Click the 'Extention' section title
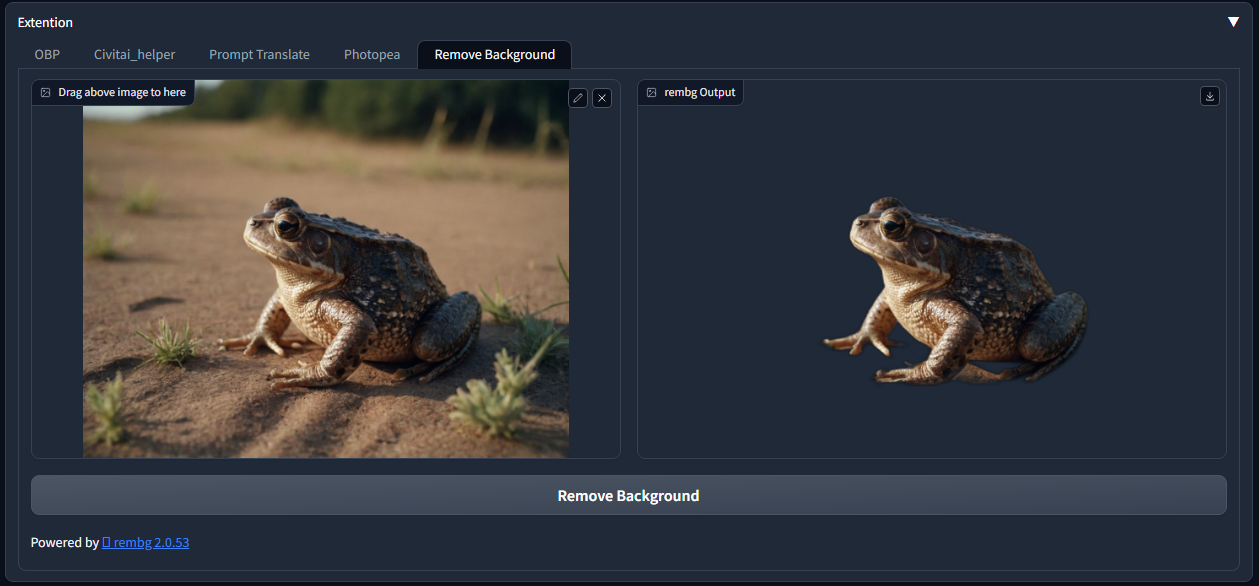 click(45, 22)
